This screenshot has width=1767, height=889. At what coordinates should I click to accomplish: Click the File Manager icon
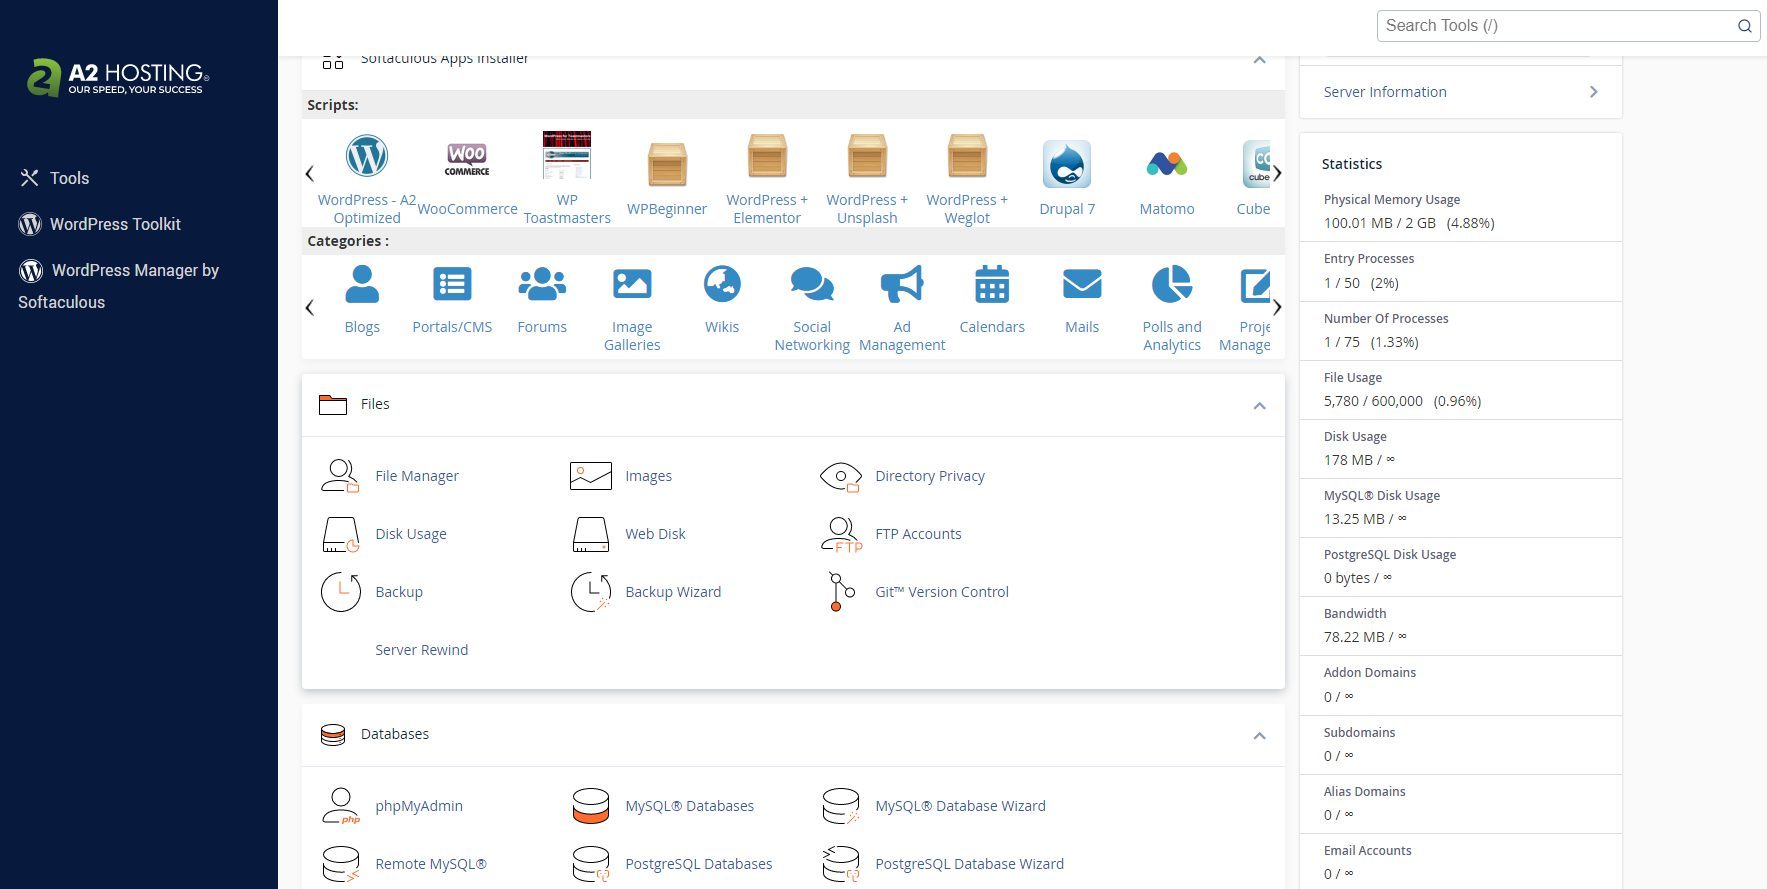coord(340,476)
